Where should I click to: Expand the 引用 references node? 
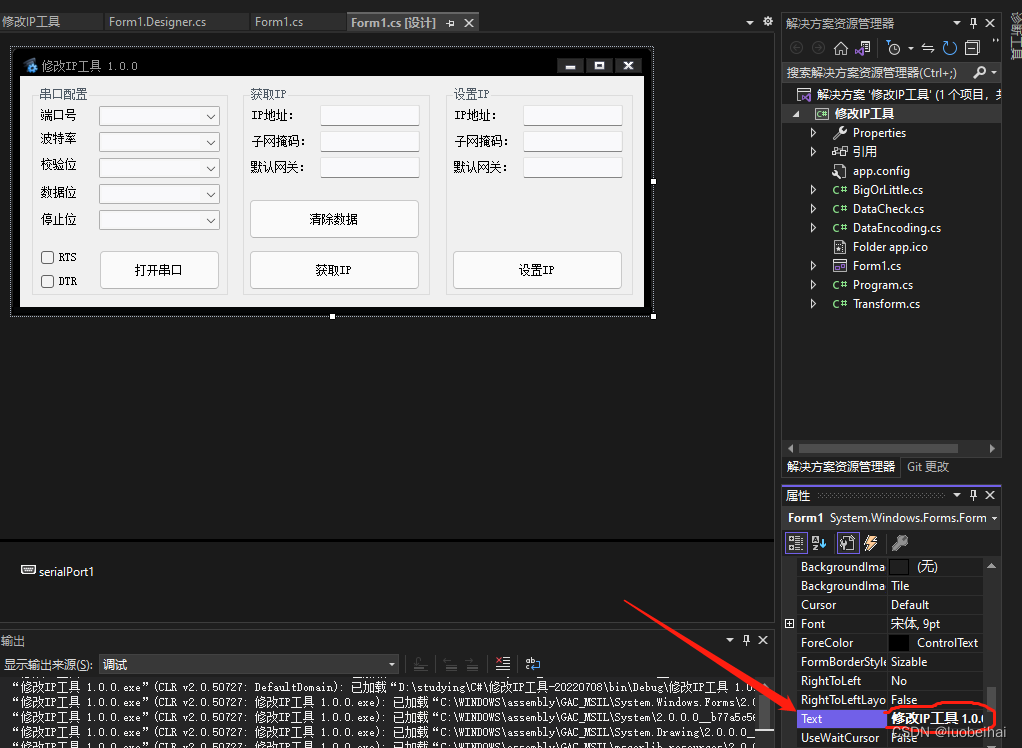[x=813, y=152]
